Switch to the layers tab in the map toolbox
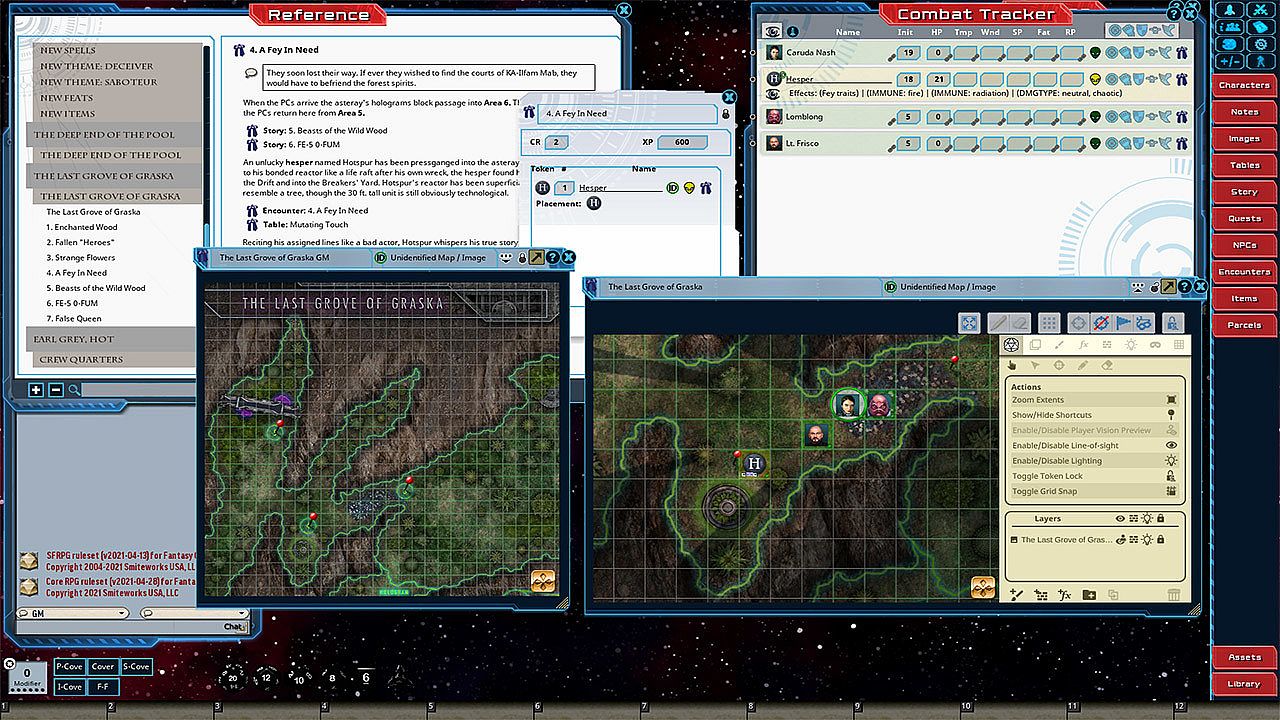The width and height of the screenshot is (1280, 720). click(x=1035, y=345)
